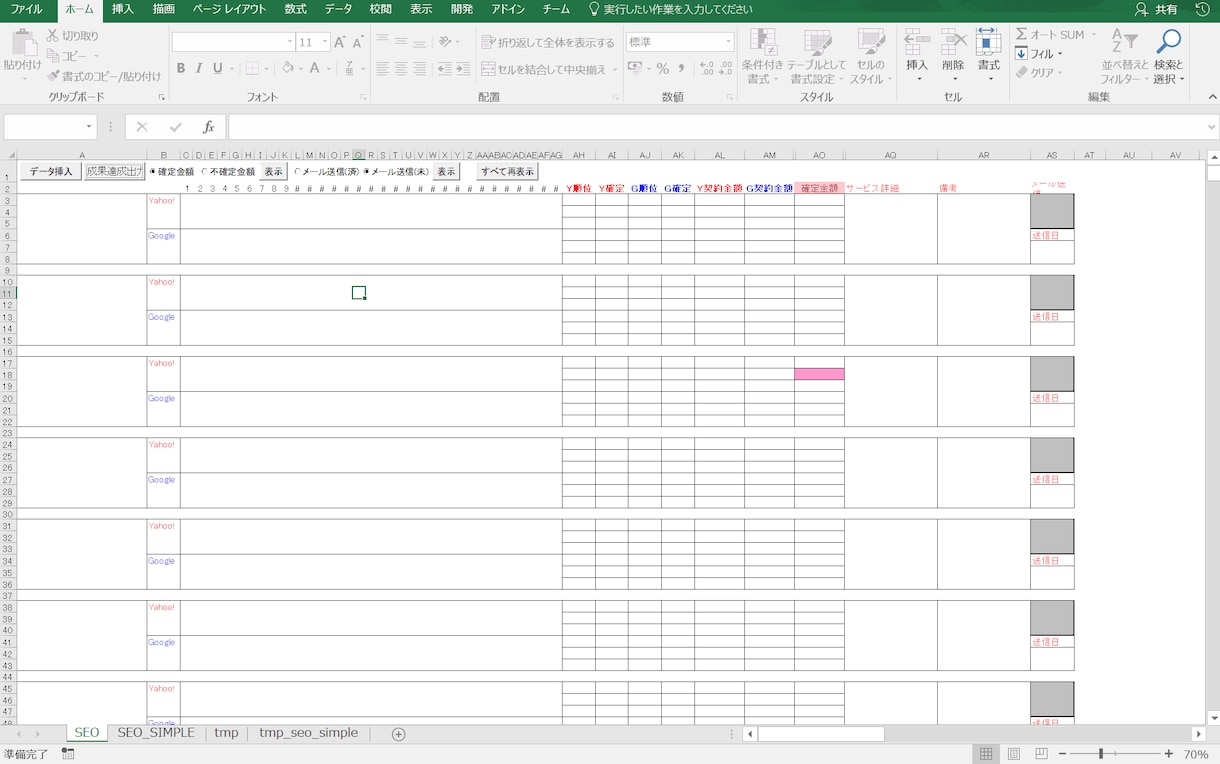Select the メール送信(済) radio button
The height and width of the screenshot is (764, 1220).
click(x=297, y=172)
